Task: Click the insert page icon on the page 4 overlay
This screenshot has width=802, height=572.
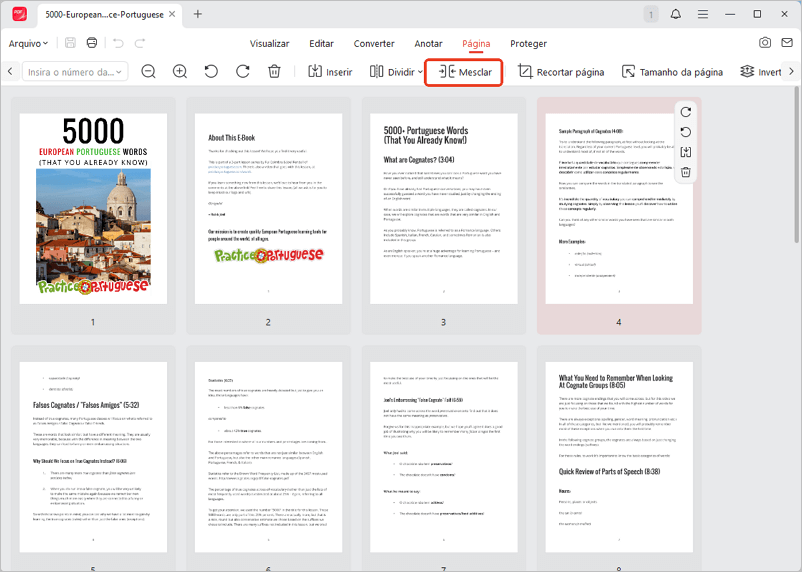Action: [686, 152]
